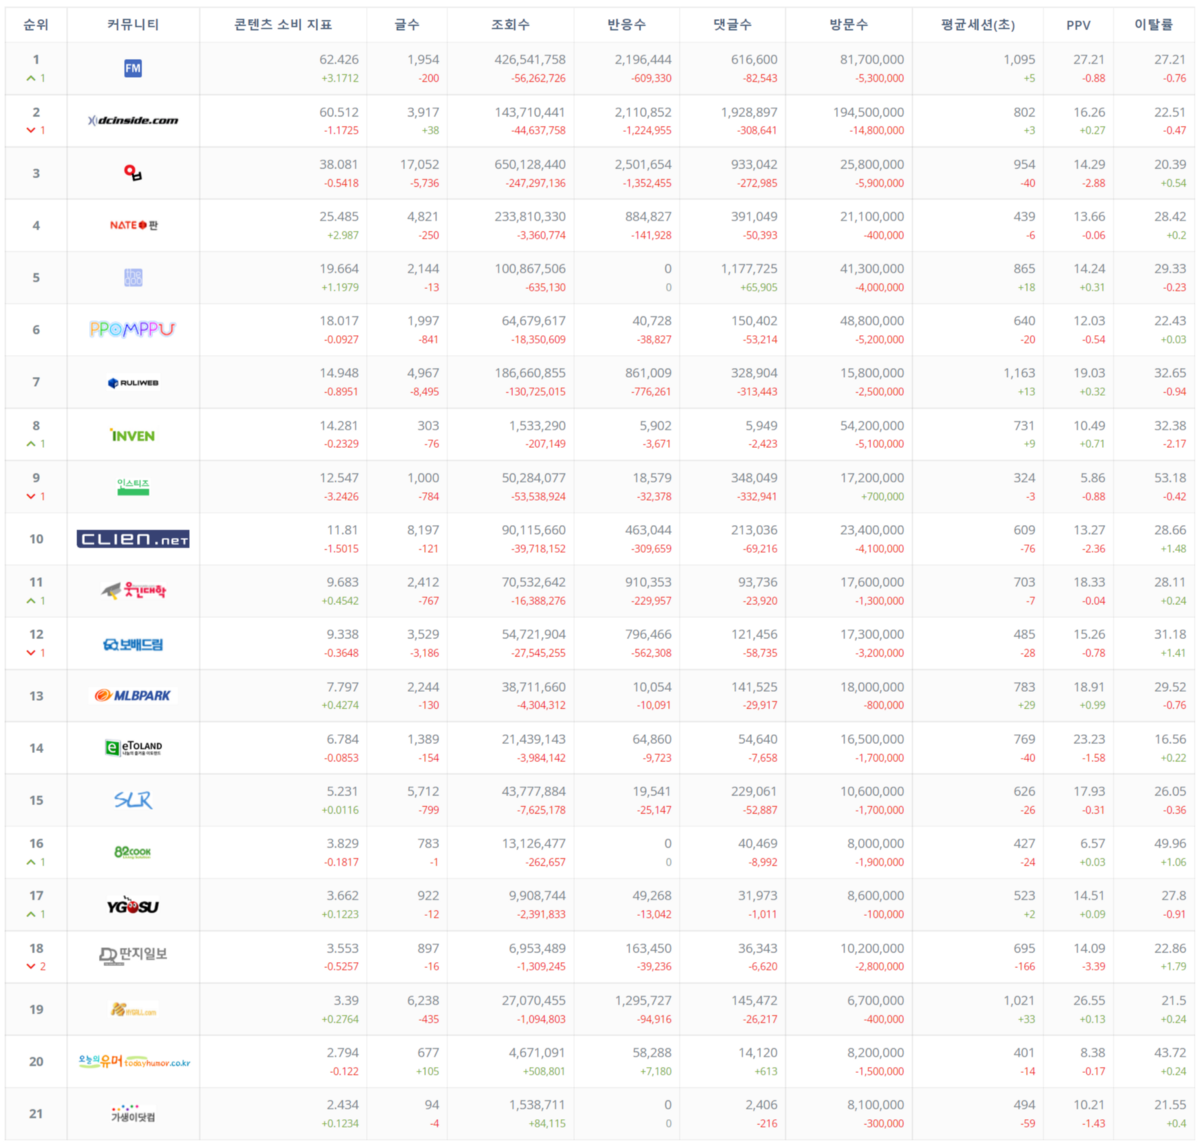Open the FM community logo in rank 1
This screenshot has width=1200, height=1147.
click(x=133, y=68)
